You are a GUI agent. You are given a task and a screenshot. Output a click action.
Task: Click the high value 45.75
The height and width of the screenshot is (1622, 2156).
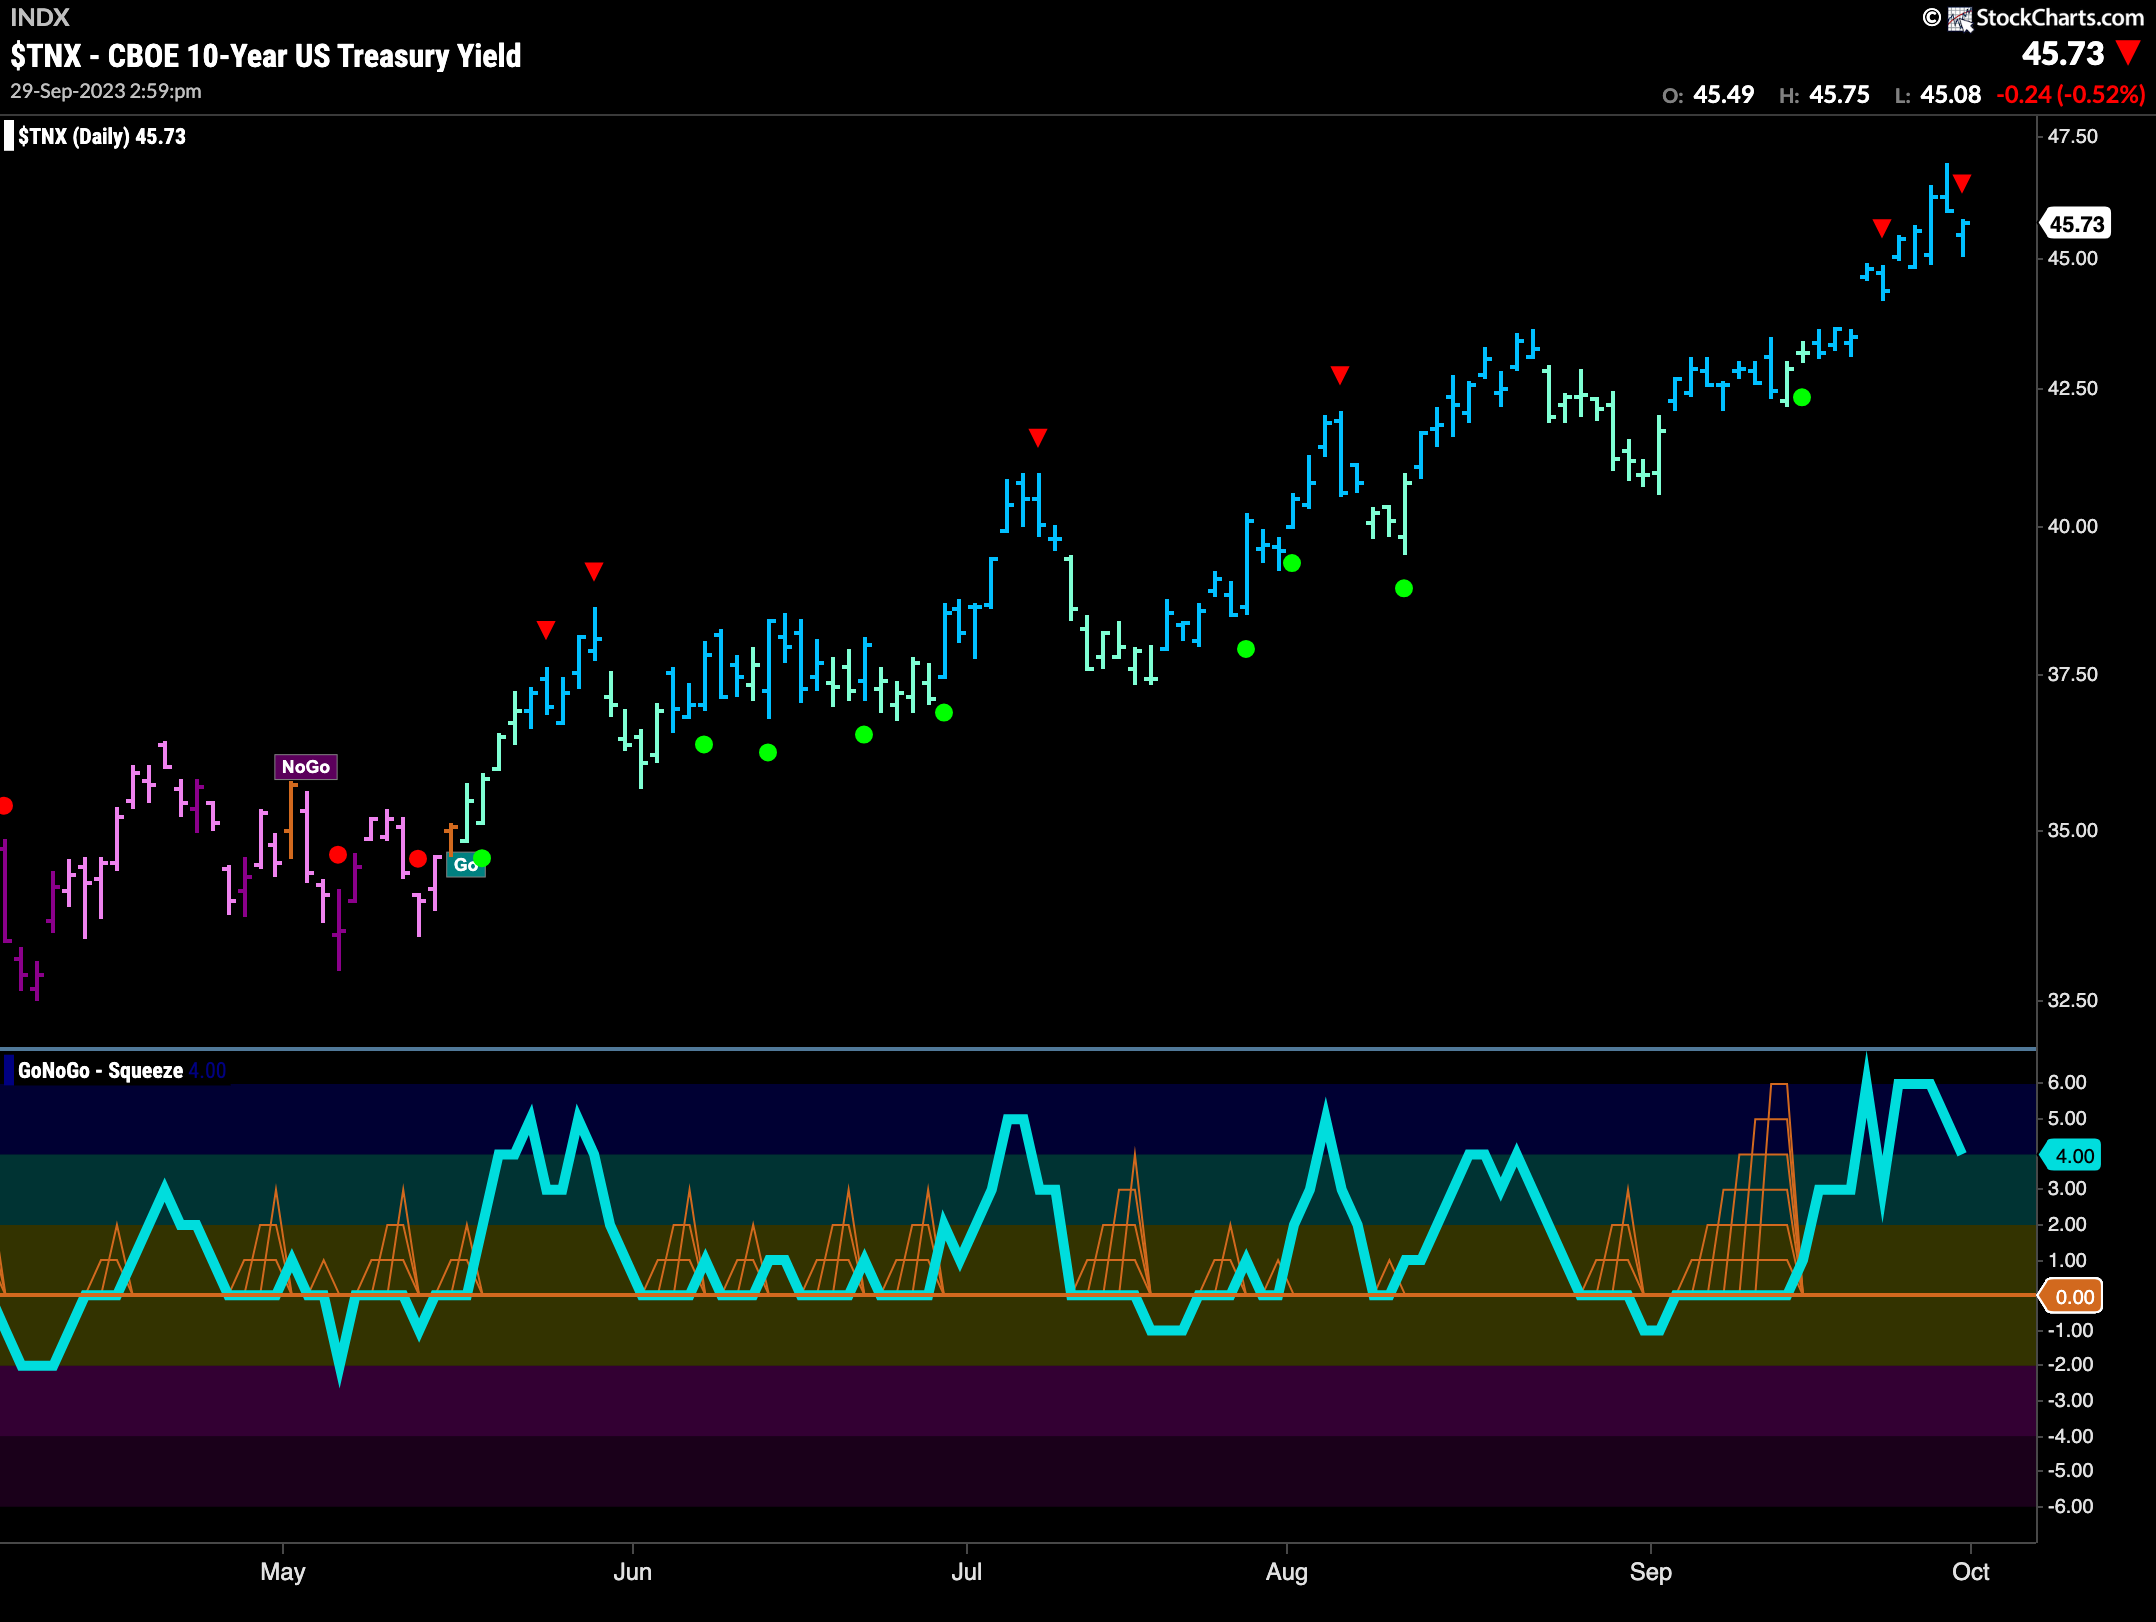pyautogui.click(x=1839, y=95)
